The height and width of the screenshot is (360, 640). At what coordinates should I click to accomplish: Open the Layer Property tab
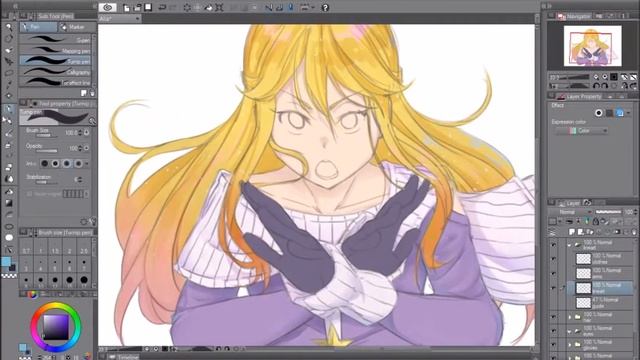(x=579, y=97)
